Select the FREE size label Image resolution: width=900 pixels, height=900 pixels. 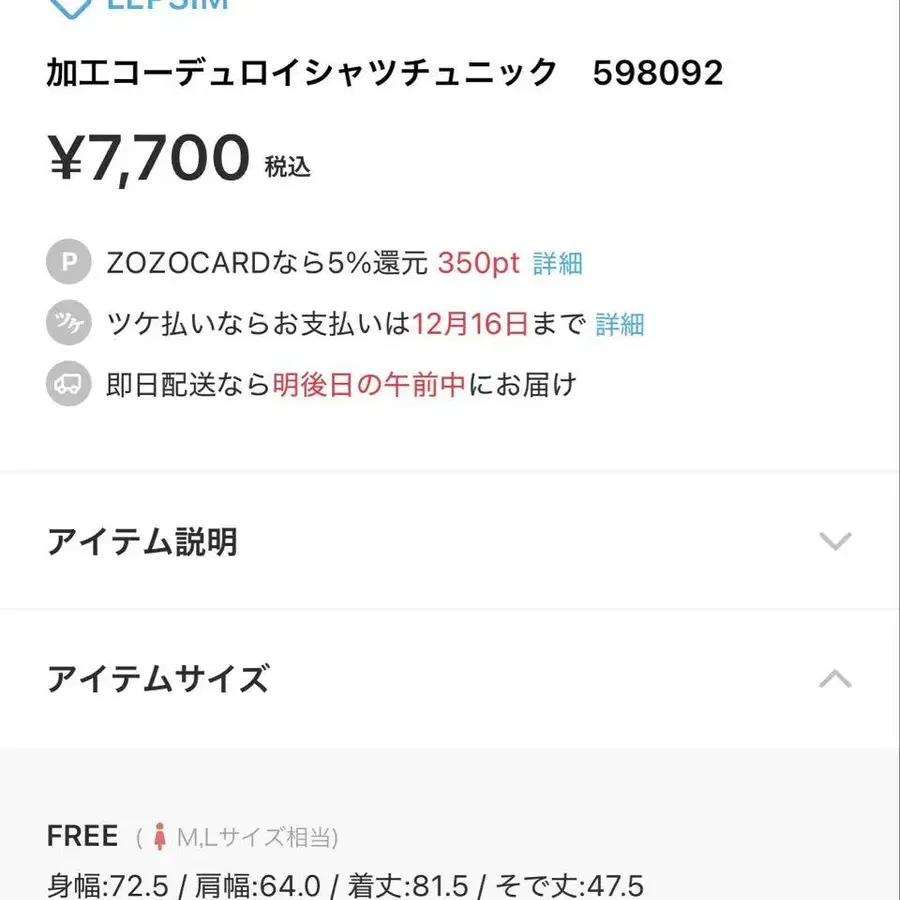point(83,837)
